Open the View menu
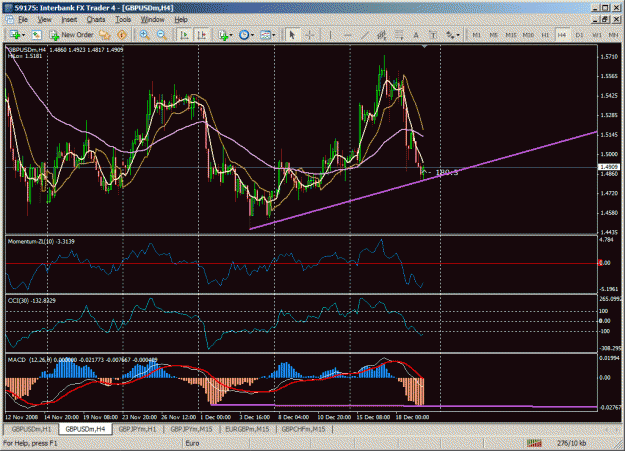This screenshot has width=625, height=451. (45, 20)
